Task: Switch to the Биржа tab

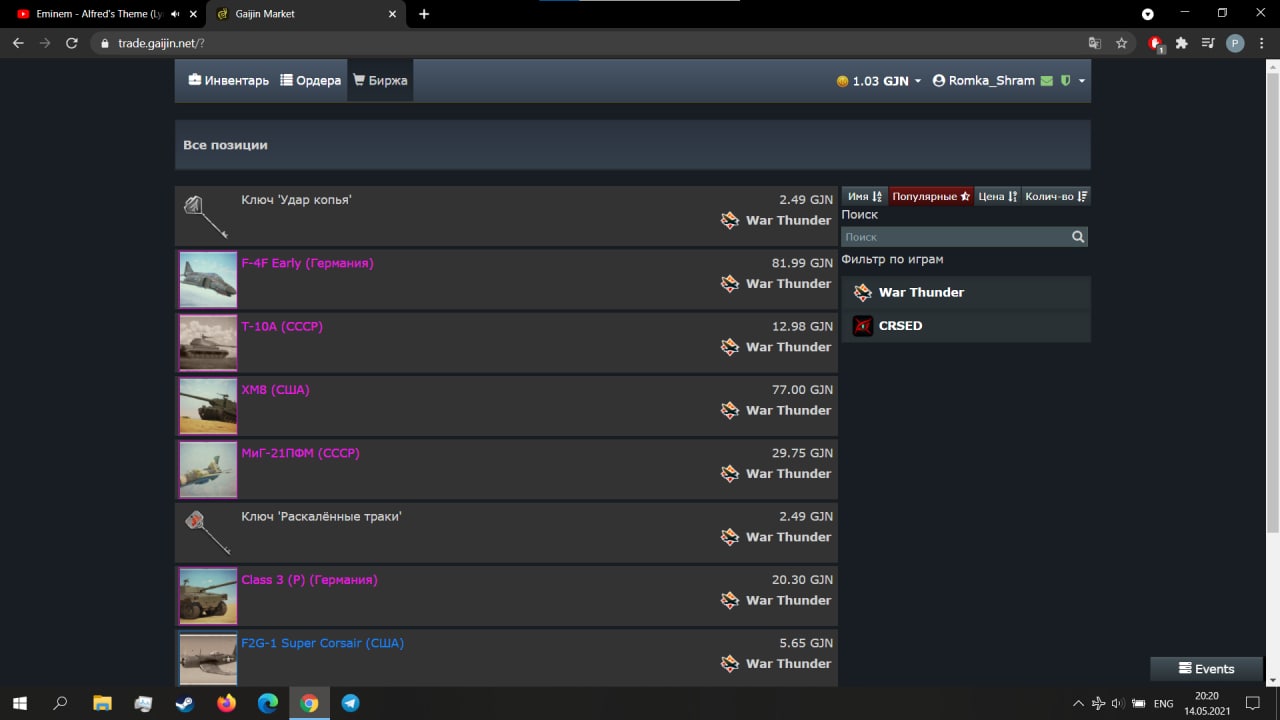Action: tap(380, 81)
